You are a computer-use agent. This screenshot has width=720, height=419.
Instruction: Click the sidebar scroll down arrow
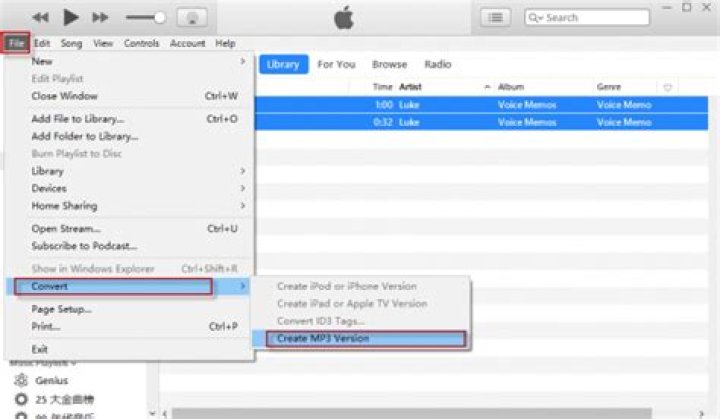click(152, 413)
